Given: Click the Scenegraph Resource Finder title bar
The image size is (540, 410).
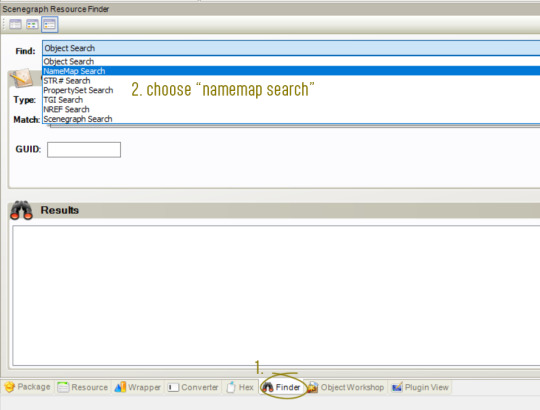Looking at the screenshot, I should point(270,9).
